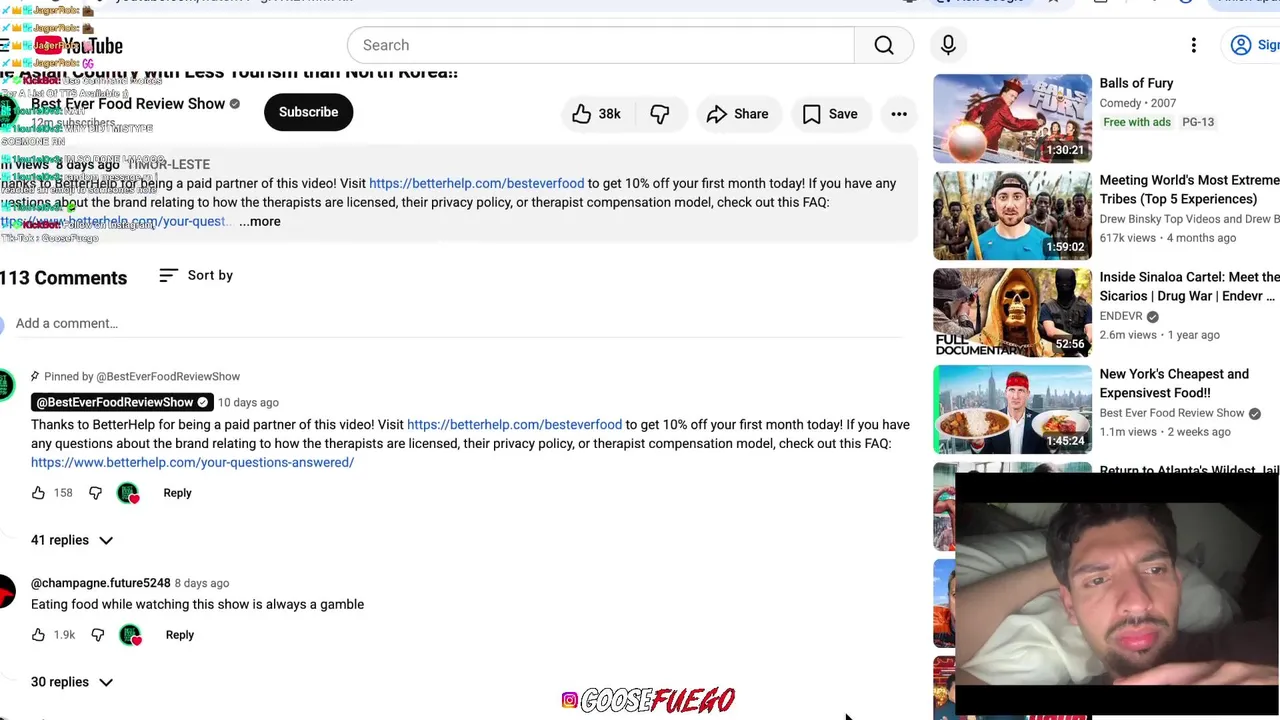Open betterhelp your-questions-answered link in comment
The width and height of the screenshot is (1280, 720).
tap(192, 462)
